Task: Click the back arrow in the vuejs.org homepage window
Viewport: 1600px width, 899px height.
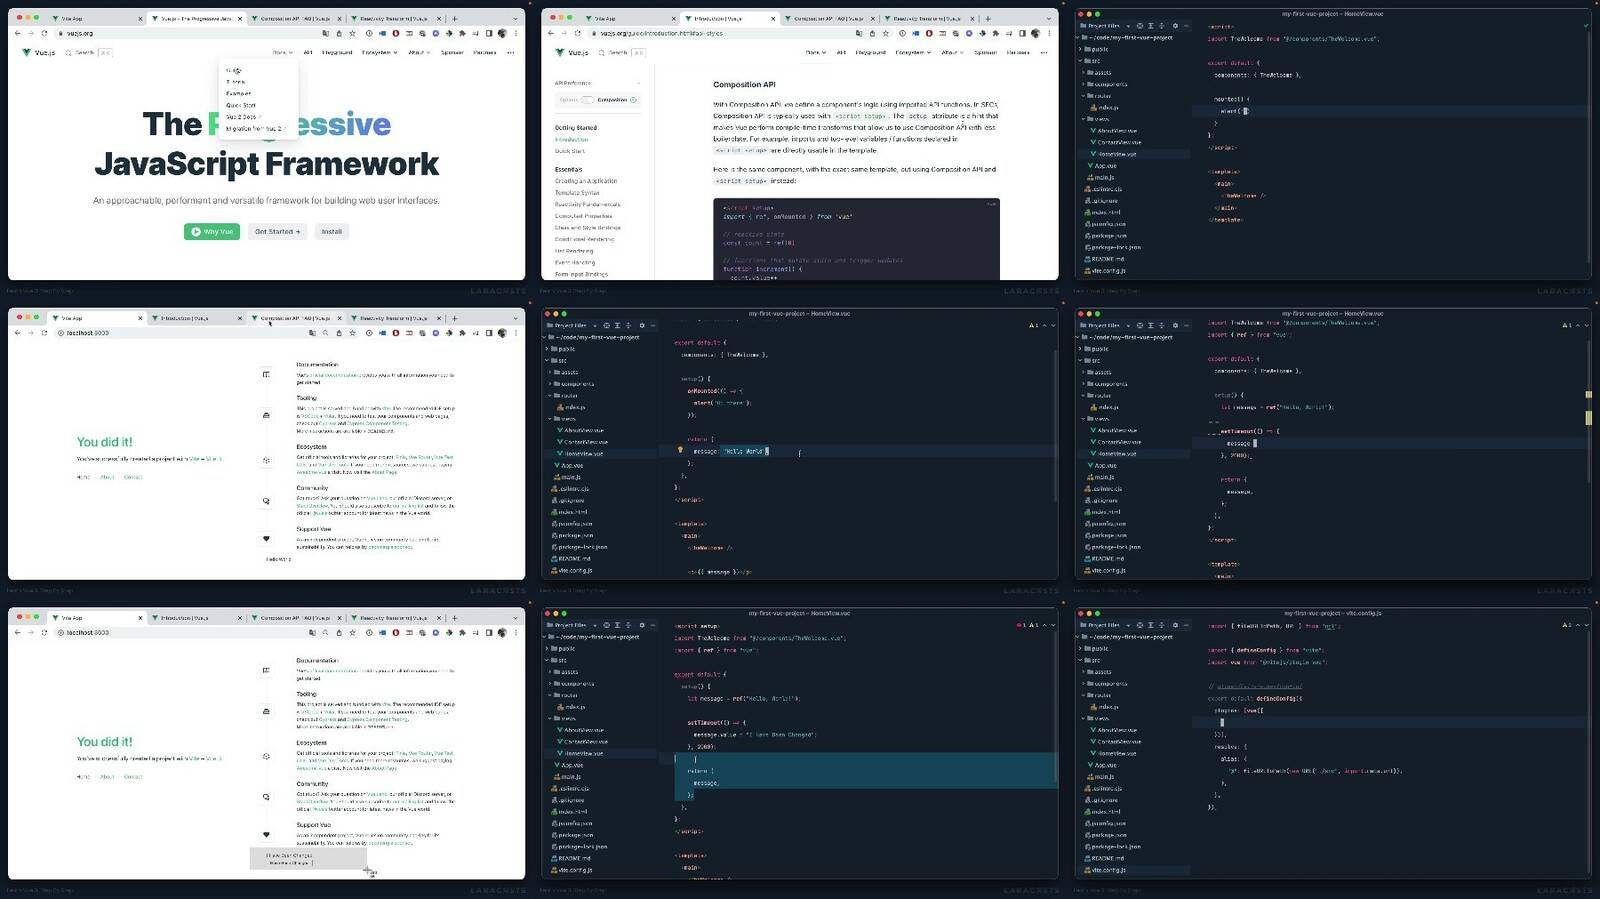Action: point(17,33)
